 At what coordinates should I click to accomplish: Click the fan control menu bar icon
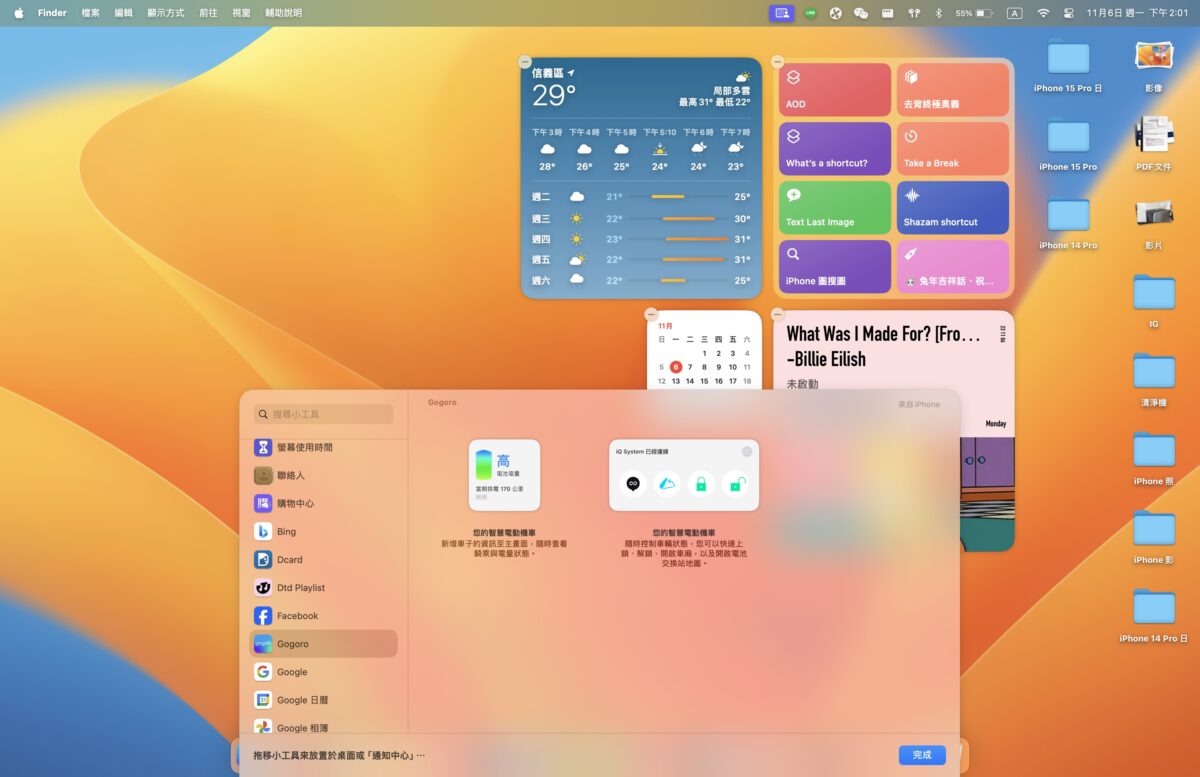[835, 13]
